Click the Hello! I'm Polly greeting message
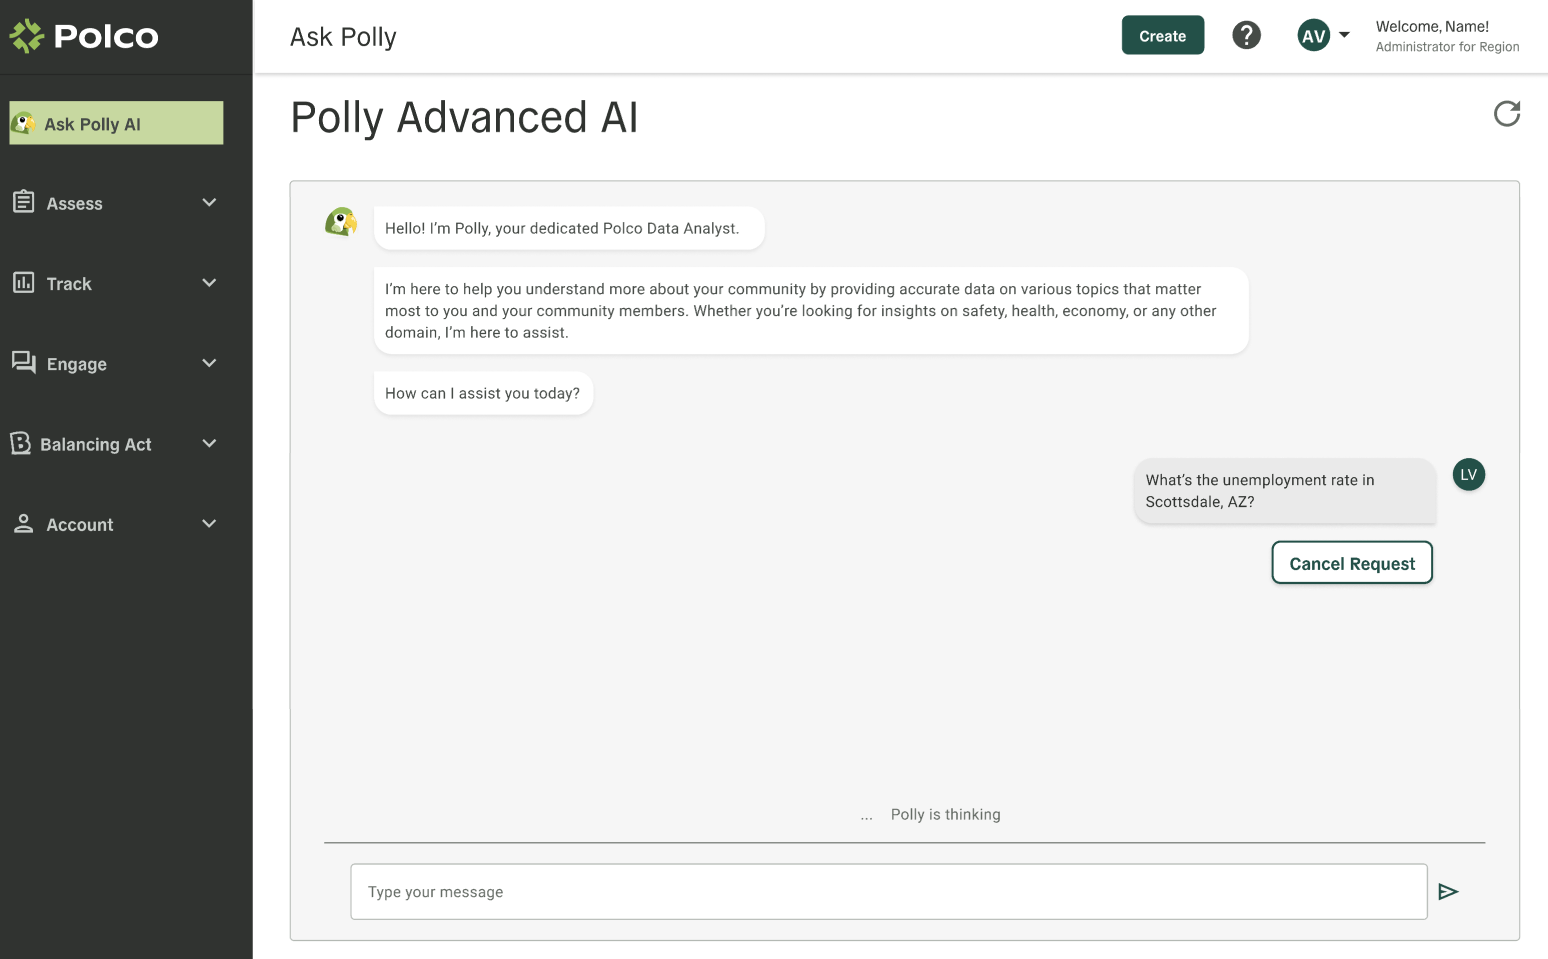This screenshot has height=959, width=1548. coord(569,228)
